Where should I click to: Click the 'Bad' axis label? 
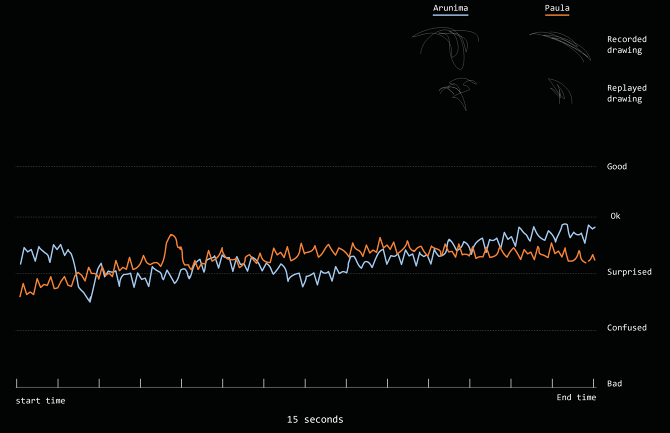point(614,383)
